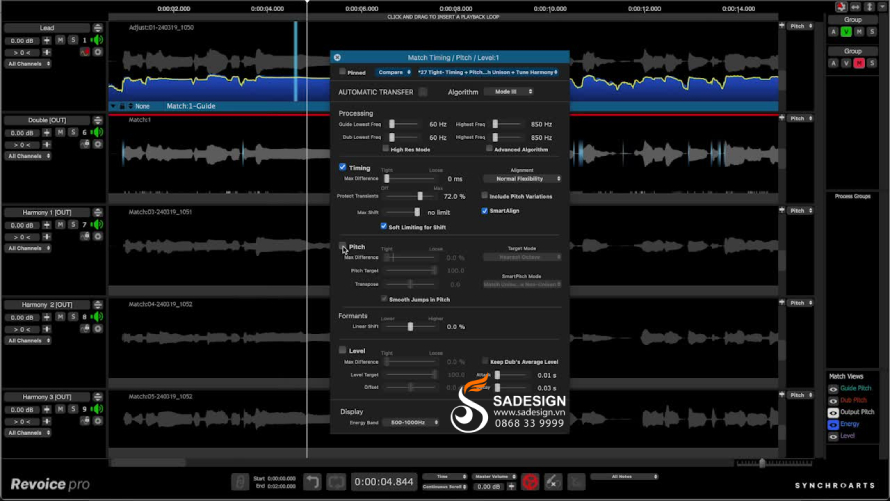Open Harmony 2 [OUT] track settings gear
890x501 pixels.
(98, 329)
